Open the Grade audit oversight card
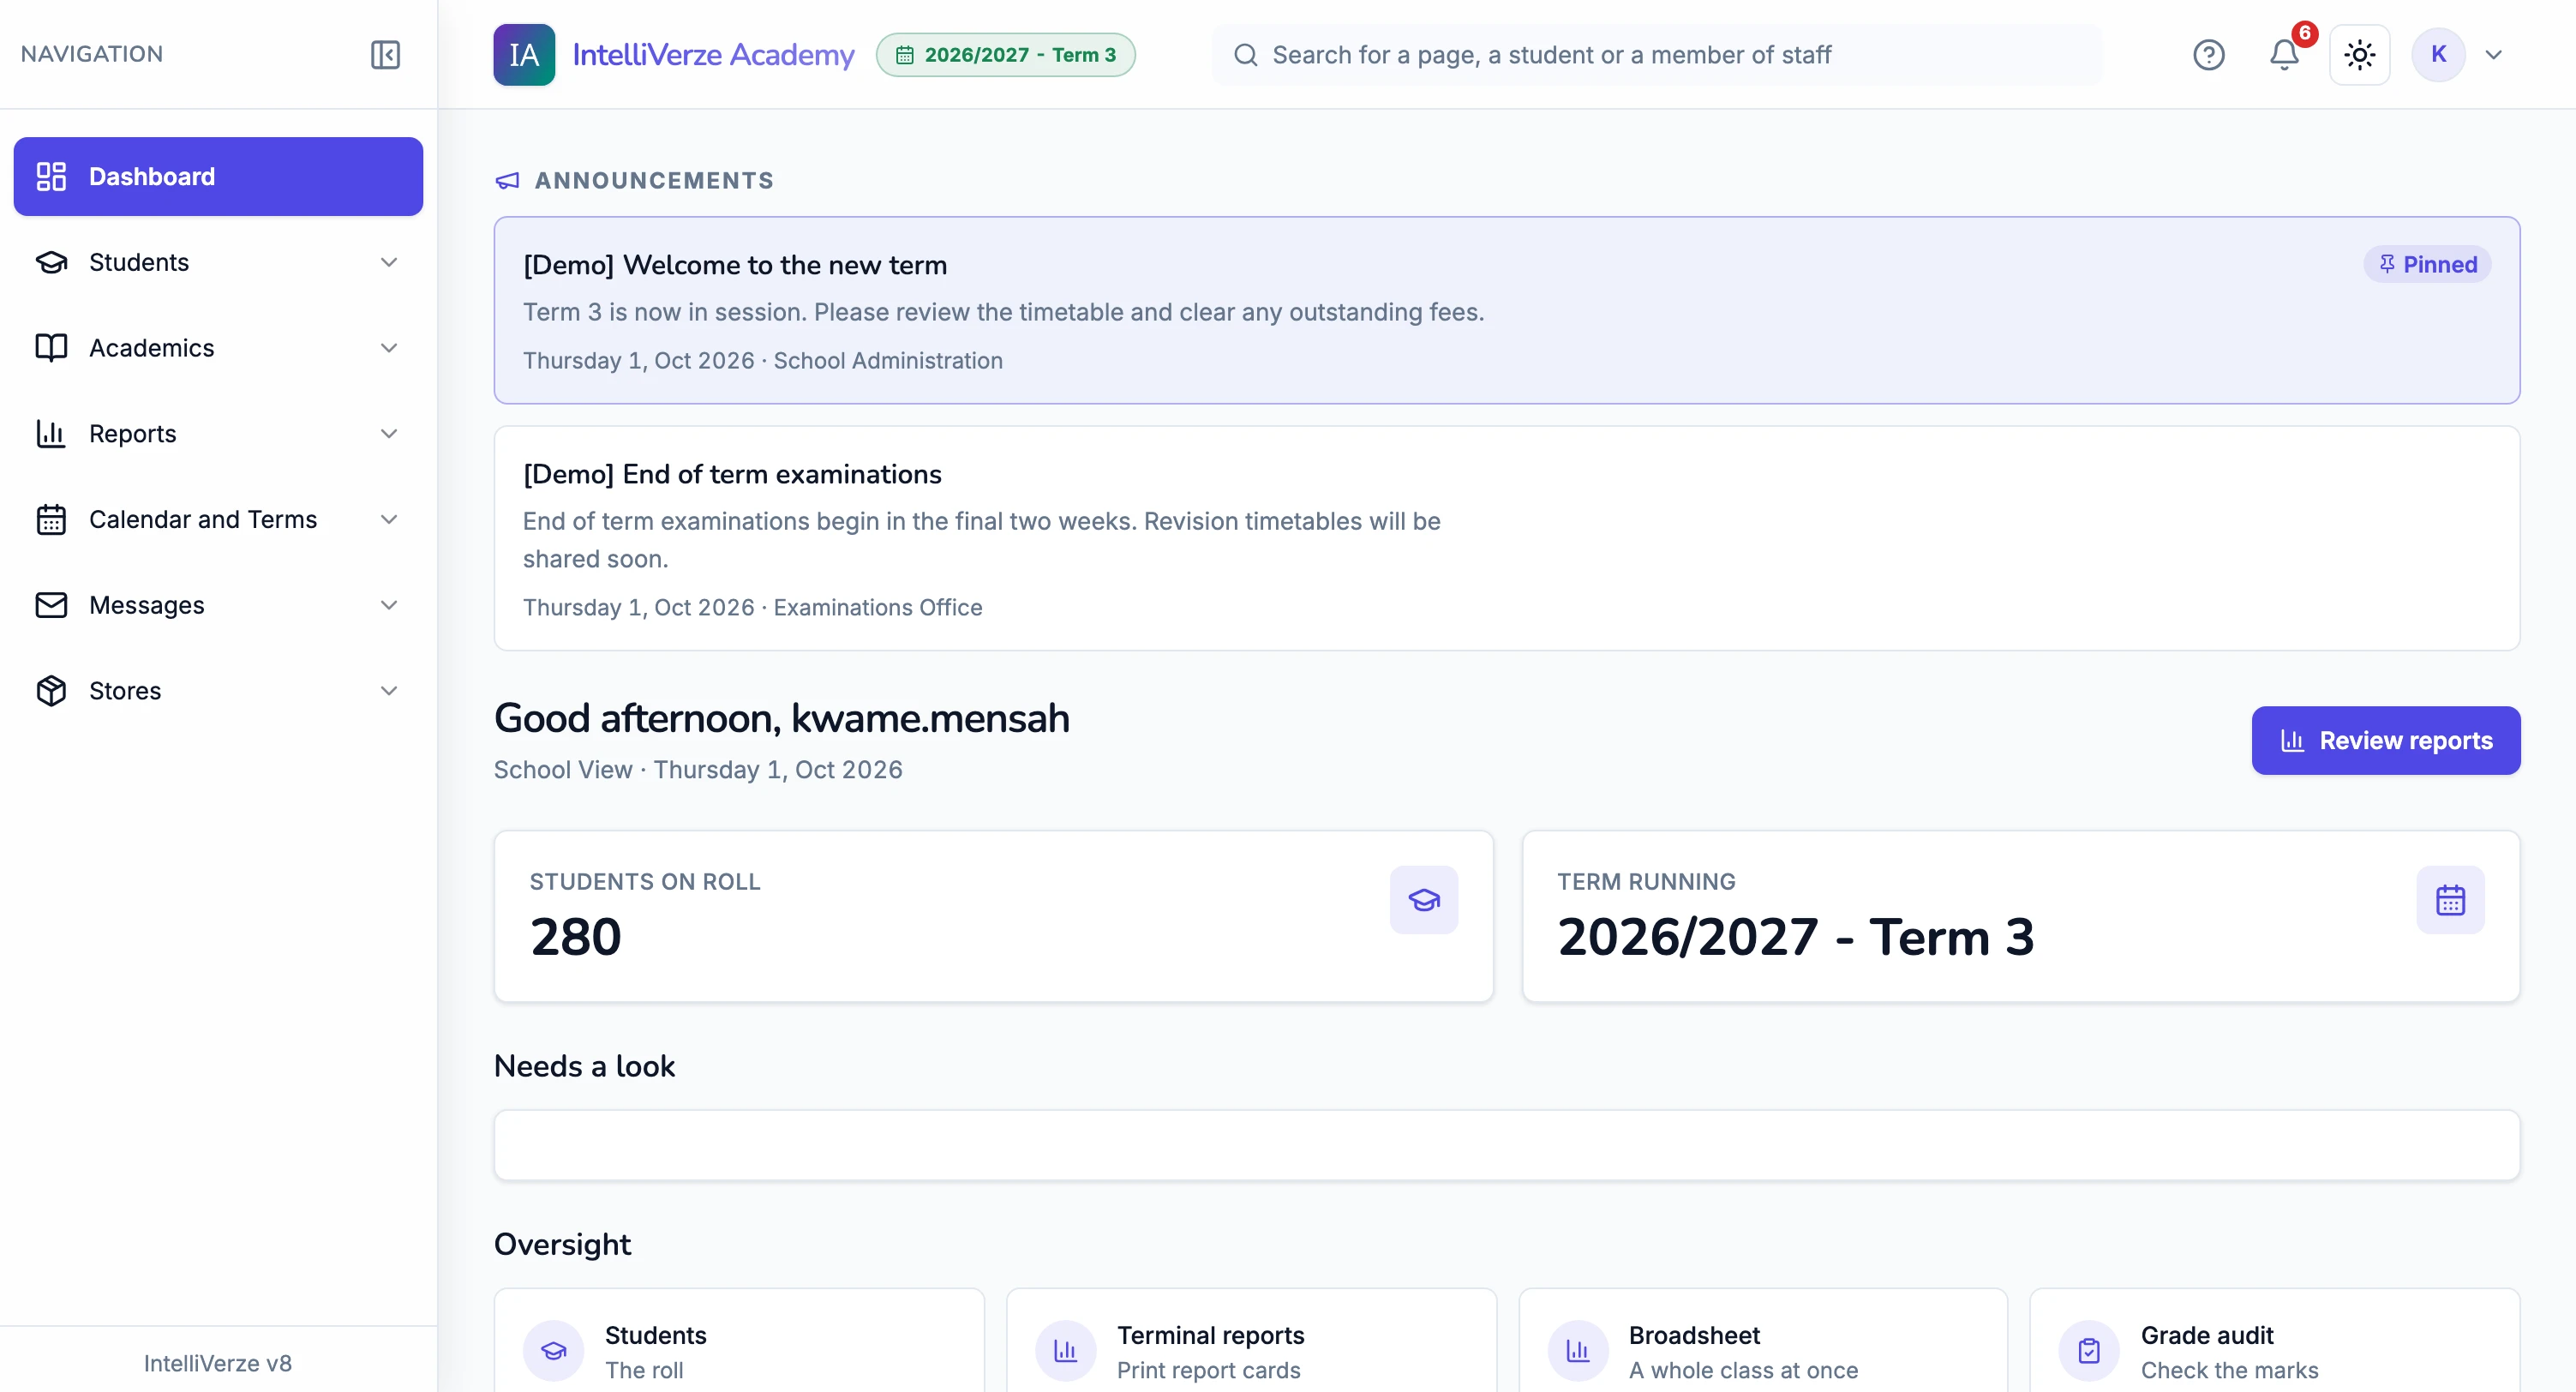2576x1392 pixels. [2275, 1341]
